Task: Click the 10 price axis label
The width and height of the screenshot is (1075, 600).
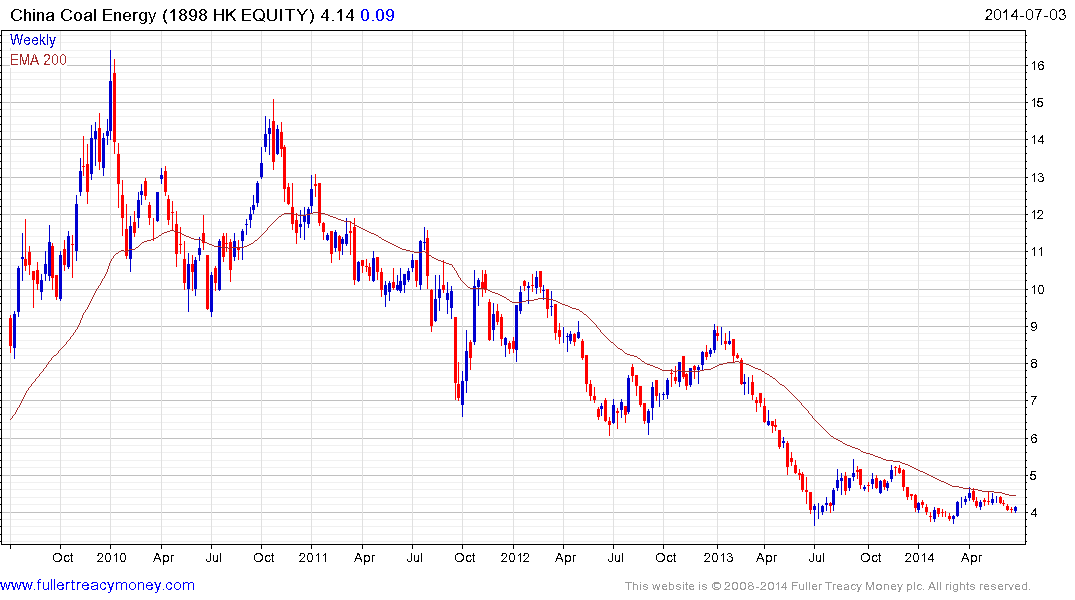Action: [1037, 289]
